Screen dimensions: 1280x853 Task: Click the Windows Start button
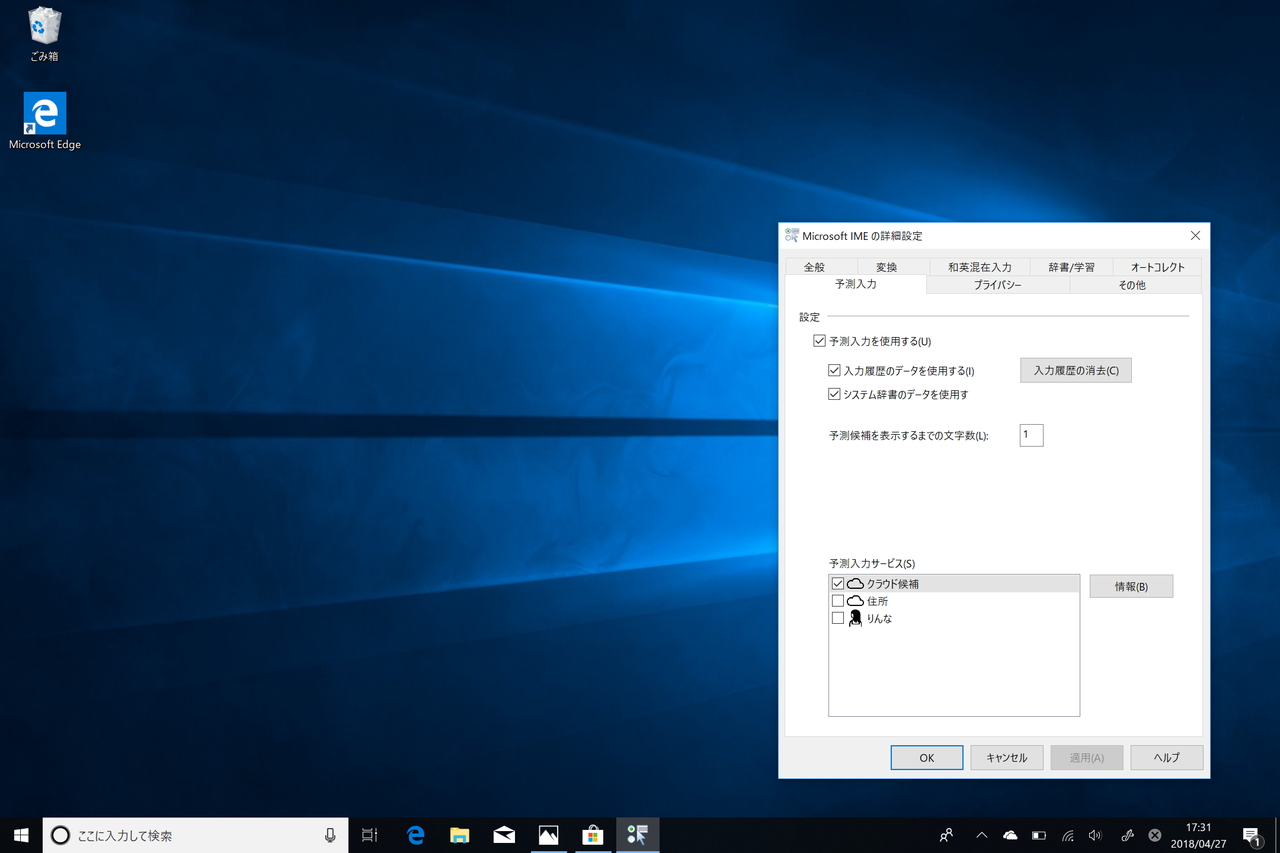(x=20, y=835)
